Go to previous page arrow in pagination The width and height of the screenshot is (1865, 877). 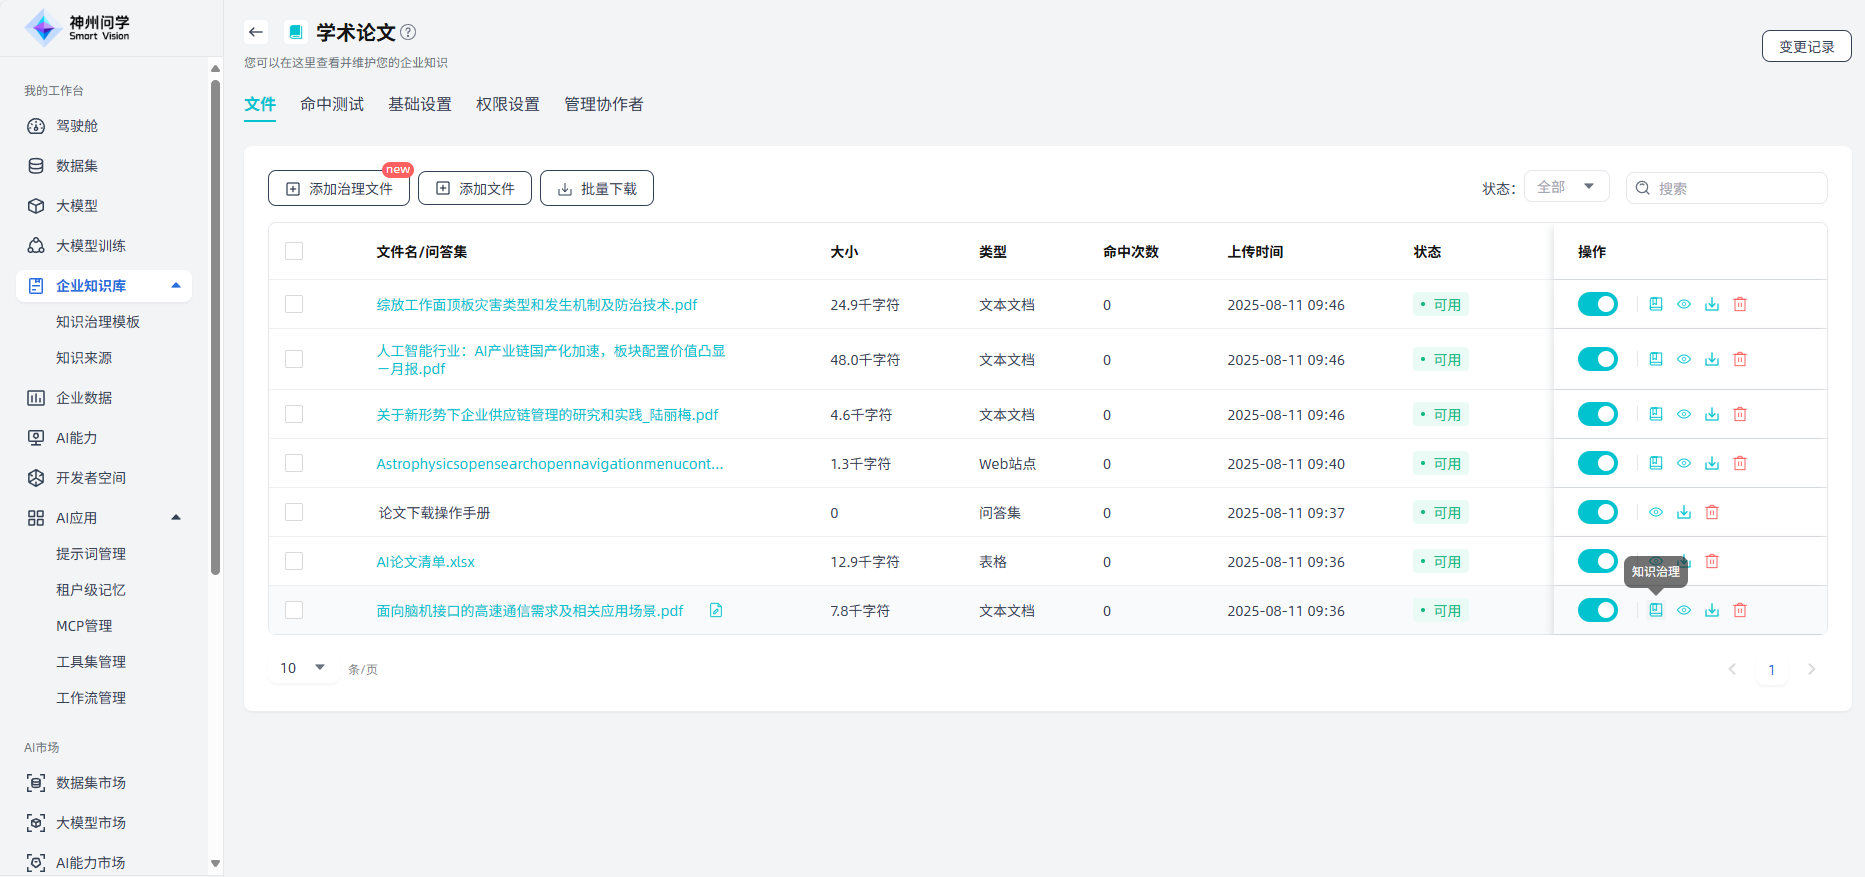click(1732, 669)
